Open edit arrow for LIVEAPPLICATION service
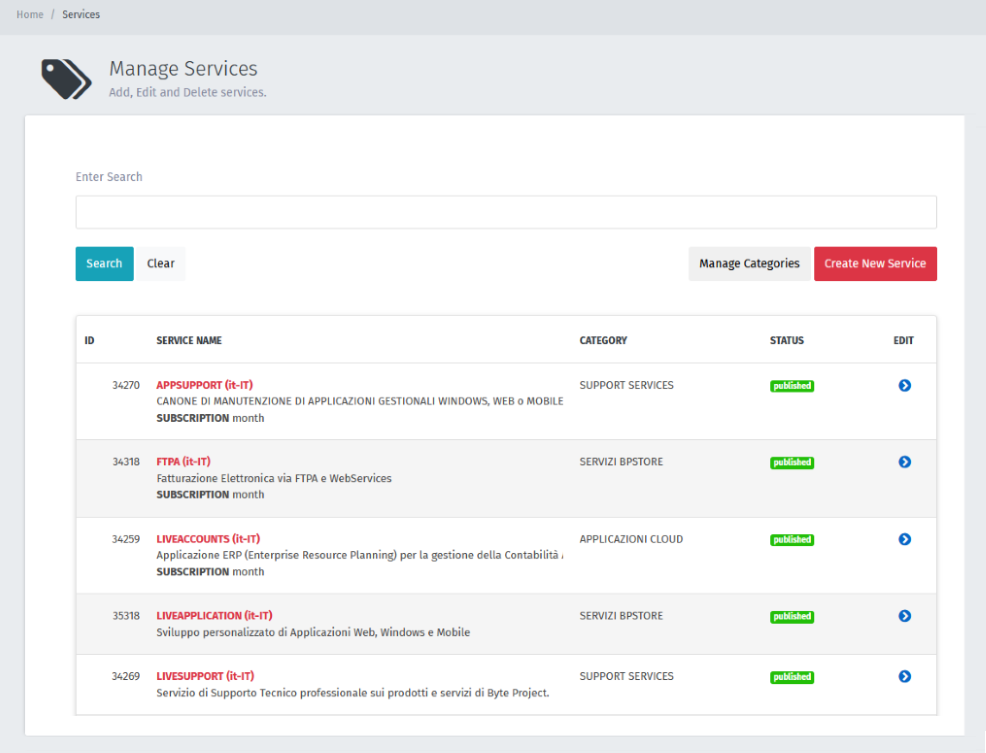 click(x=904, y=616)
